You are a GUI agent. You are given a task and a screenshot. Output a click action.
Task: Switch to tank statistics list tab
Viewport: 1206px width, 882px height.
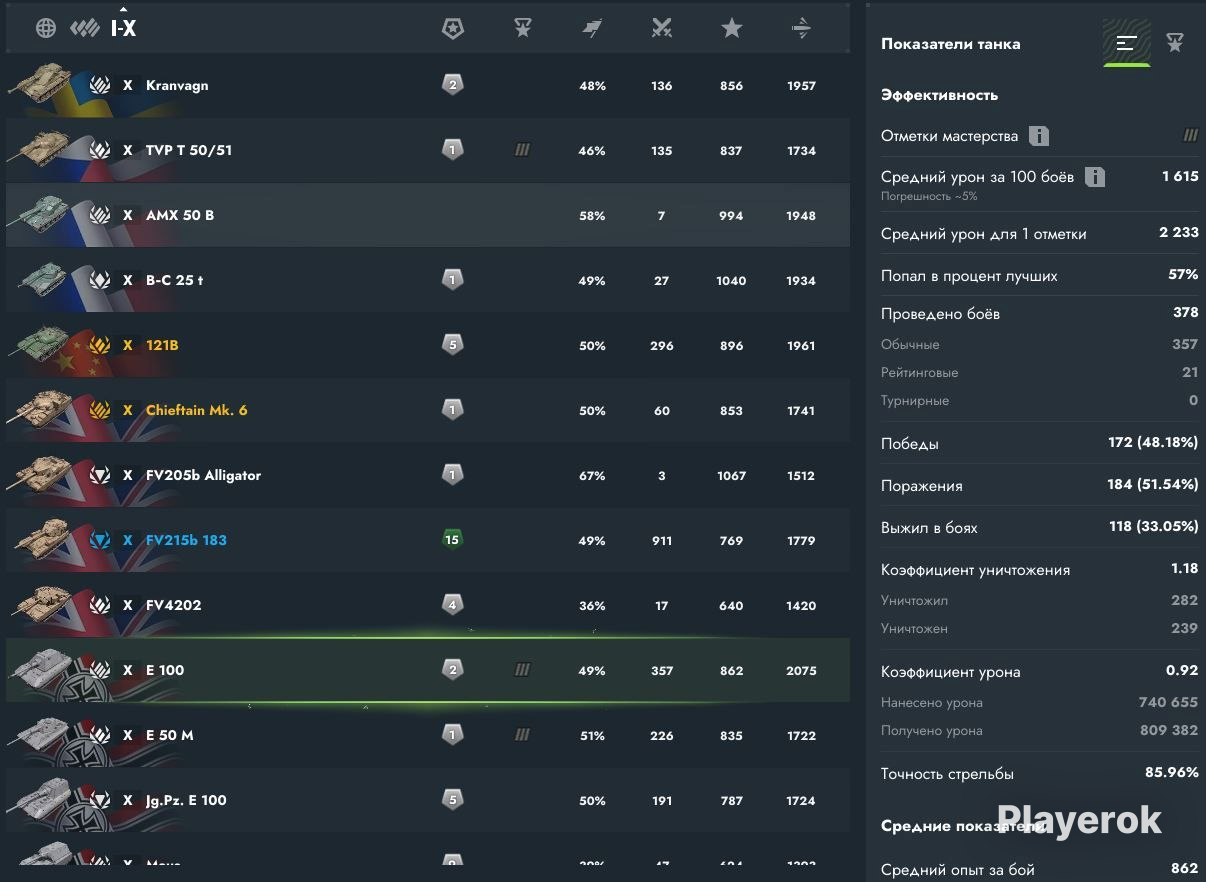(1127, 43)
